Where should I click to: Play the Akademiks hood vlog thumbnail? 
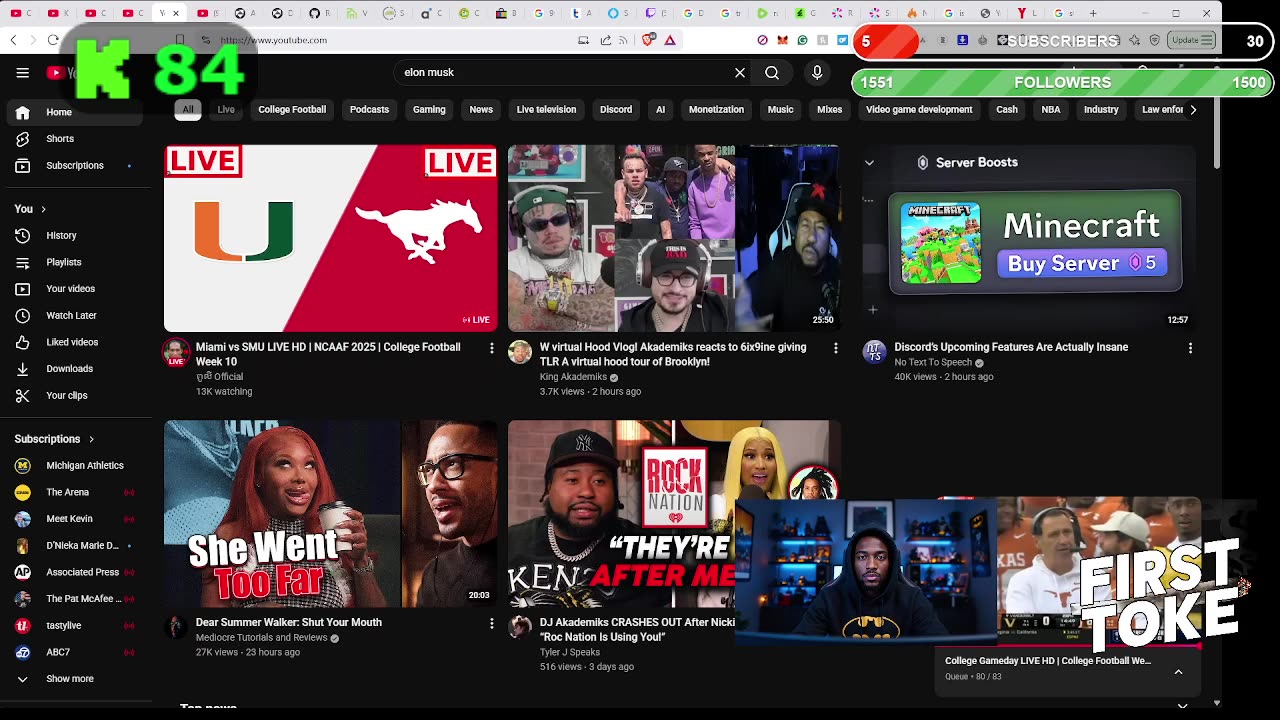pyautogui.click(x=674, y=238)
